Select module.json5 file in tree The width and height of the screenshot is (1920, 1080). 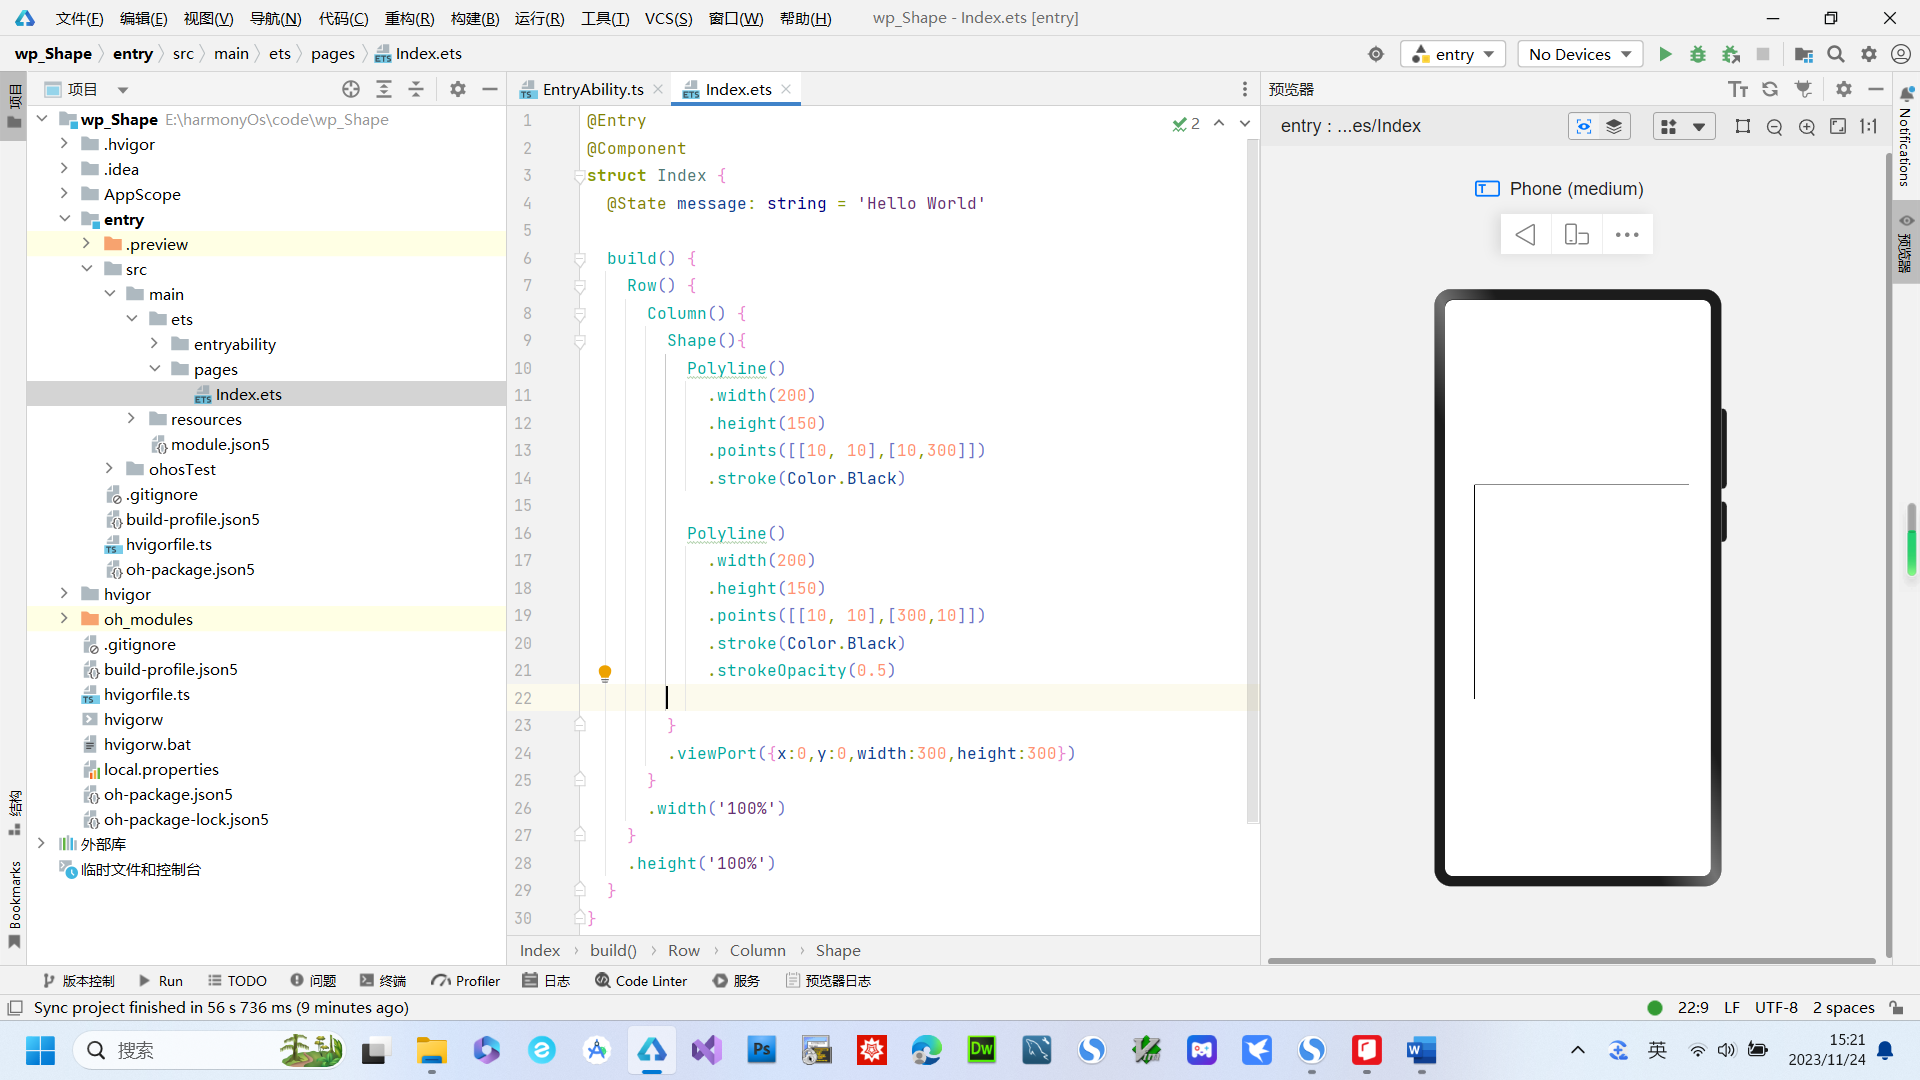pyautogui.click(x=219, y=444)
